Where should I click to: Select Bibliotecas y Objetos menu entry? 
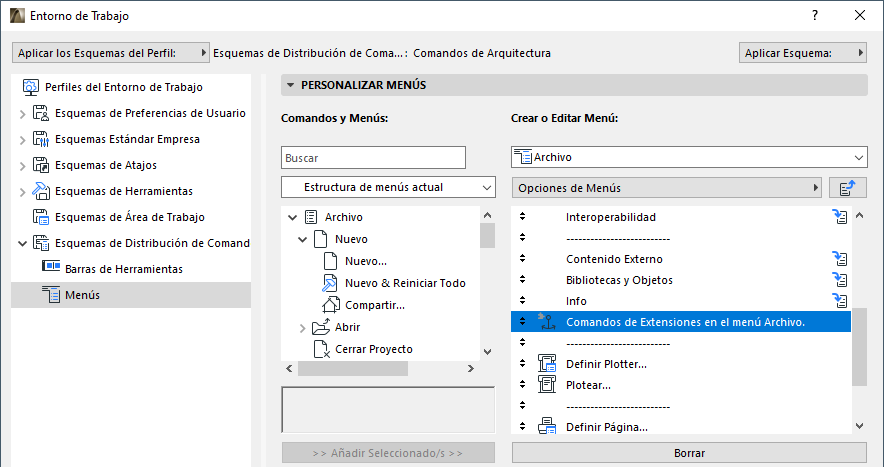pyautogui.click(x=619, y=280)
